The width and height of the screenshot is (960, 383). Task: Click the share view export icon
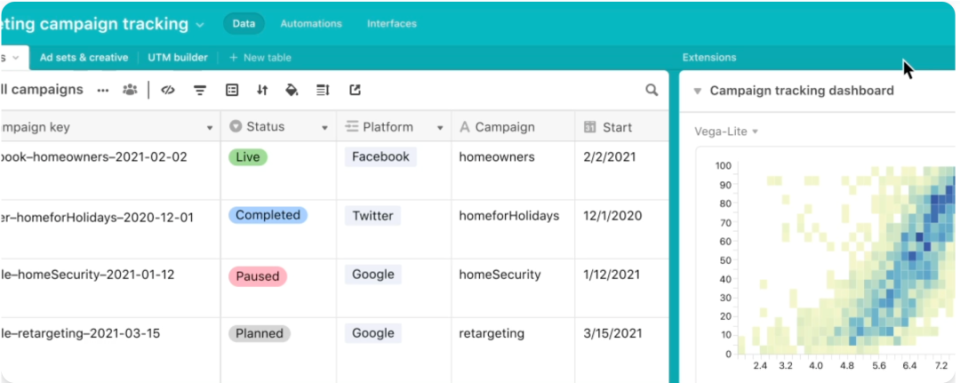point(355,90)
